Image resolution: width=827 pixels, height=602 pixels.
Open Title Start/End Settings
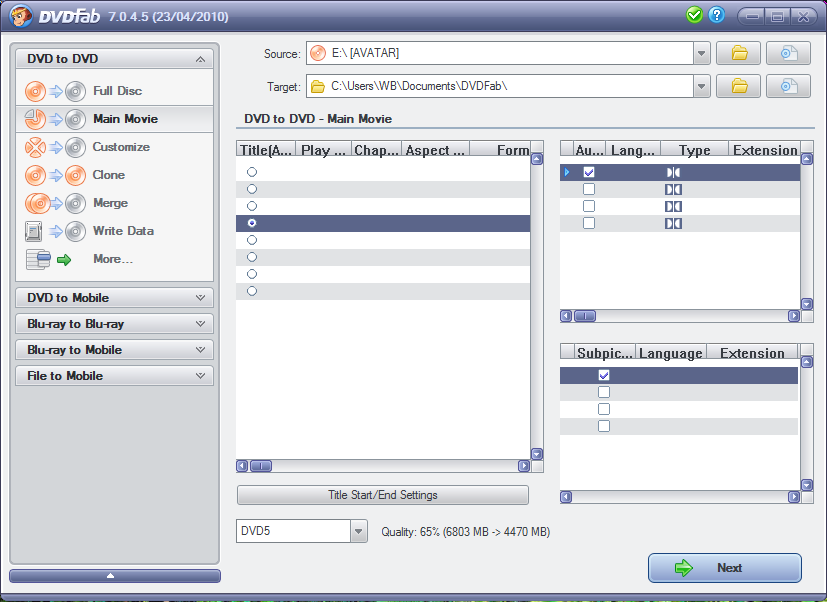[x=383, y=495]
